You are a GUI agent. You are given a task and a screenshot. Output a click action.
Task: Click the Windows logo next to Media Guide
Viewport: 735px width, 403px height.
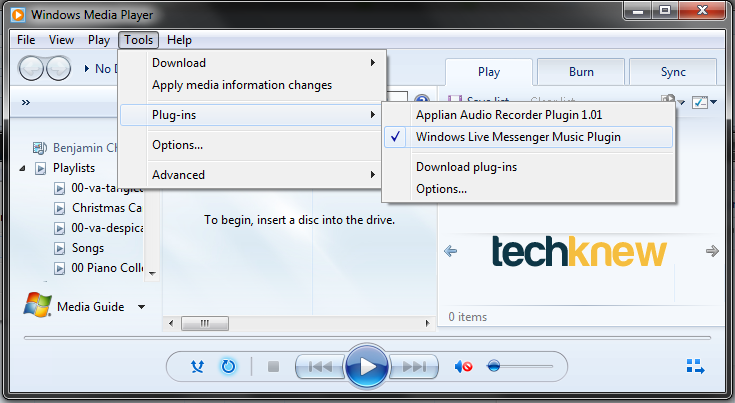pyautogui.click(x=38, y=305)
